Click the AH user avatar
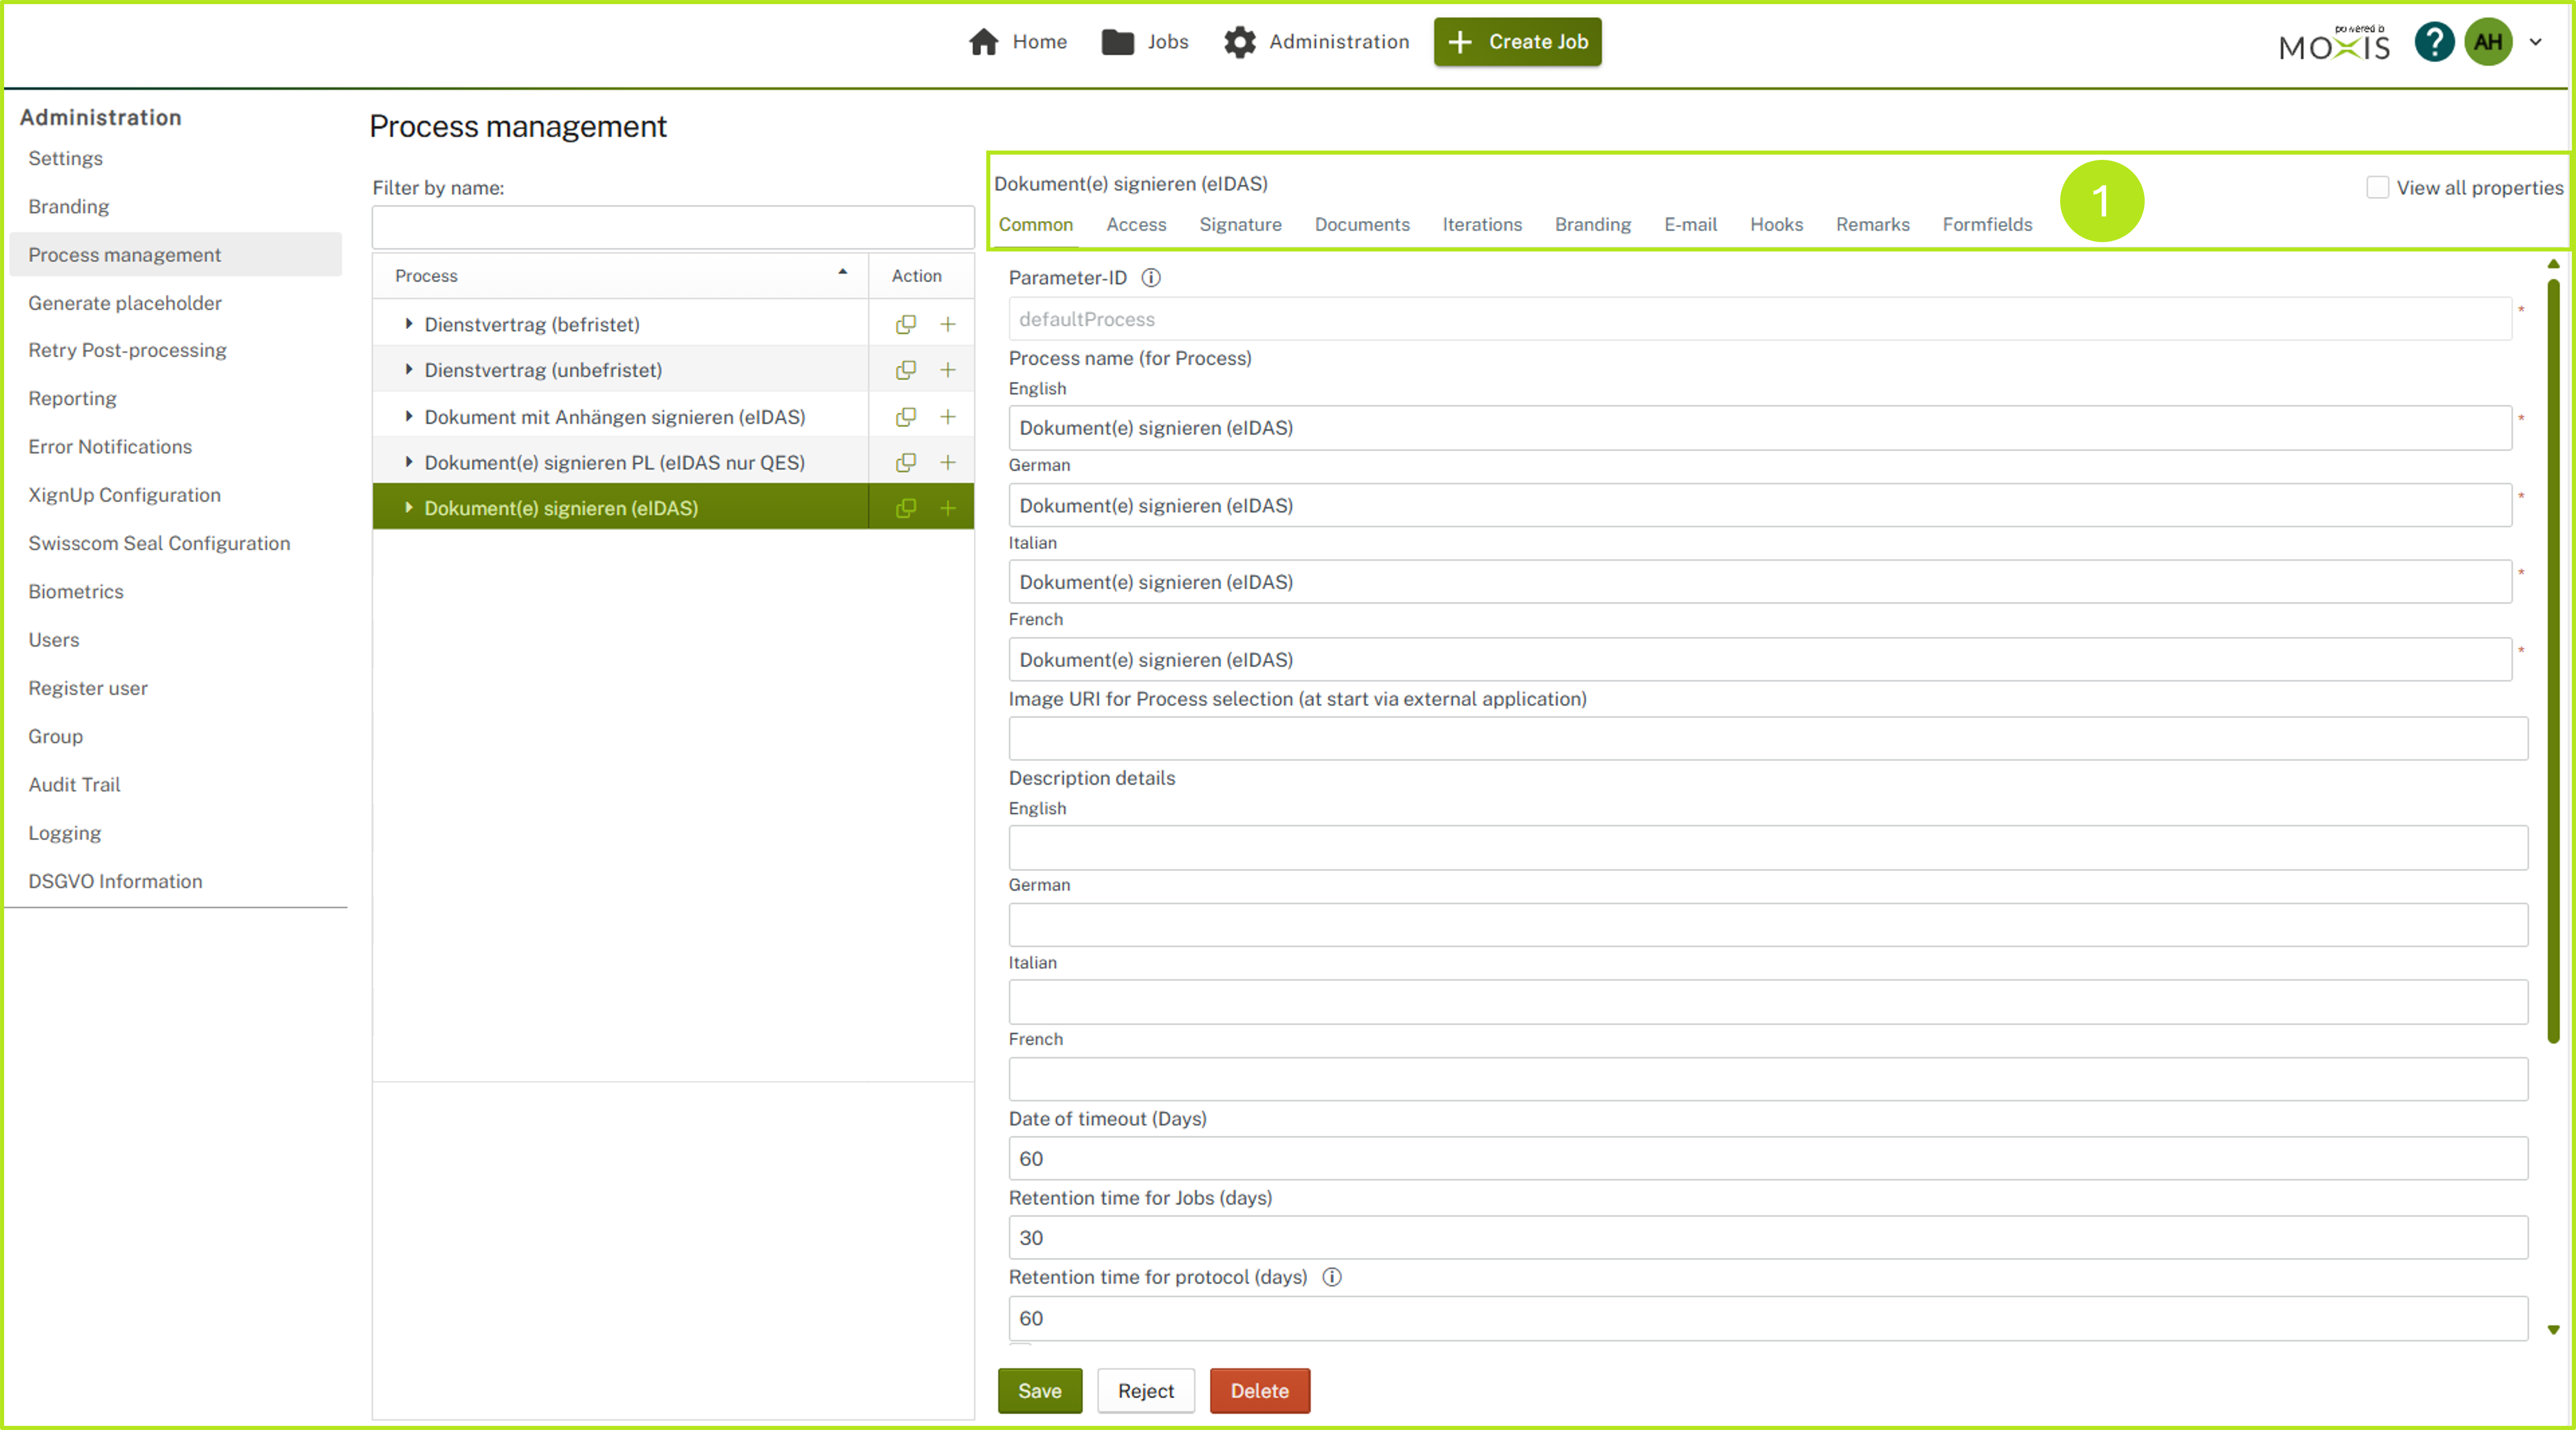2576x1430 pixels. tap(2488, 42)
